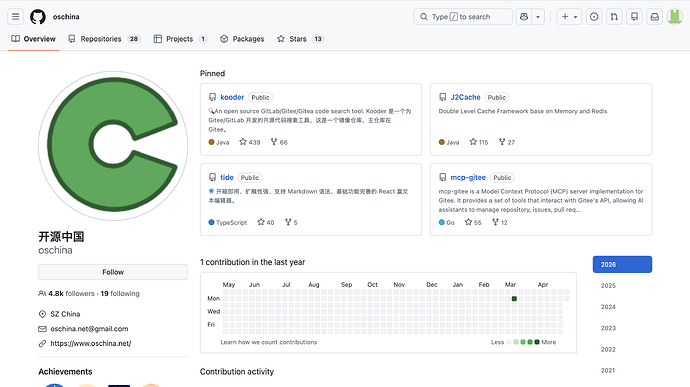Open the issues icon in header
690x387 pixels.
(594, 17)
